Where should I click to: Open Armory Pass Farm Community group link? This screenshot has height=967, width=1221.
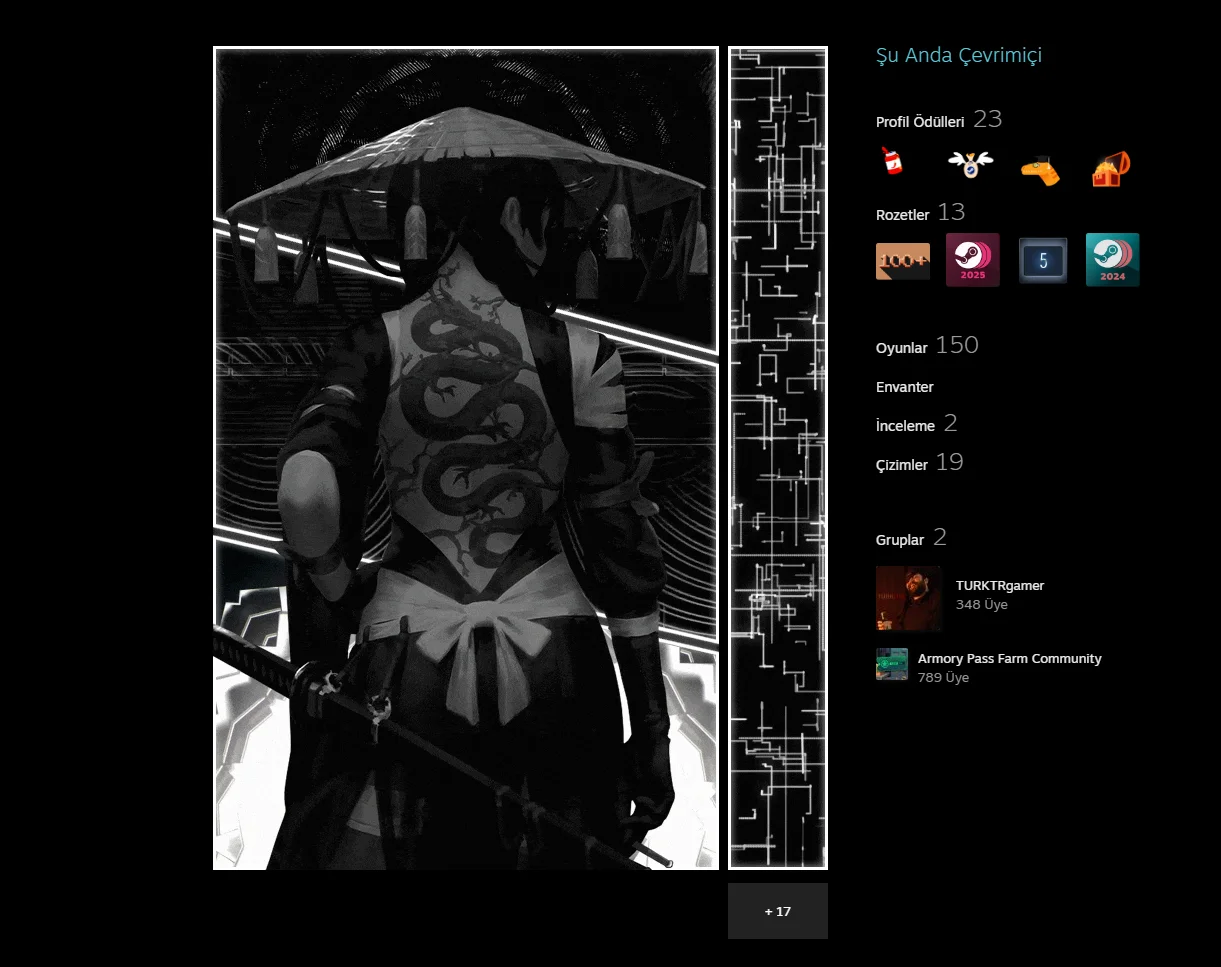[x=1010, y=659]
